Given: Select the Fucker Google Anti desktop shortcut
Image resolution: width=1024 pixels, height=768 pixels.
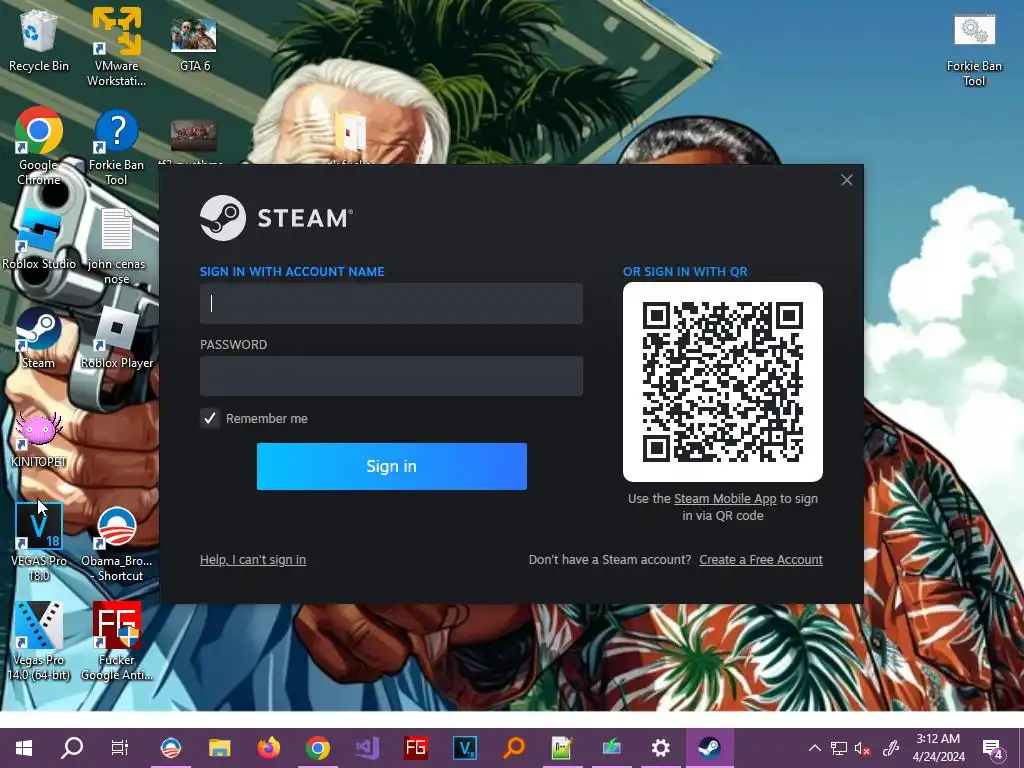Looking at the screenshot, I should tap(116, 640).
